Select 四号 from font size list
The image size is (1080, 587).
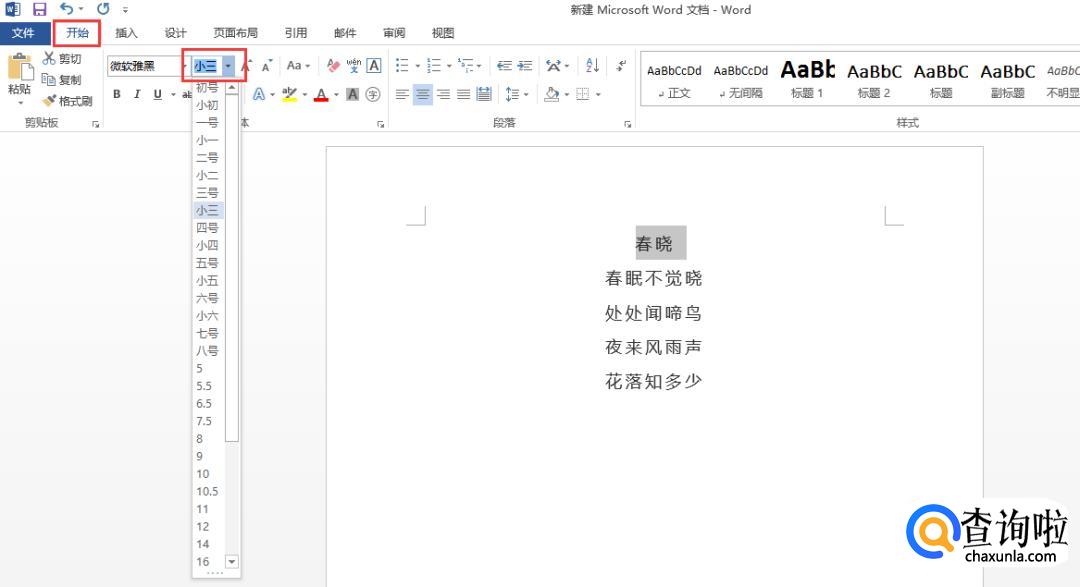[x=207, y=228]
